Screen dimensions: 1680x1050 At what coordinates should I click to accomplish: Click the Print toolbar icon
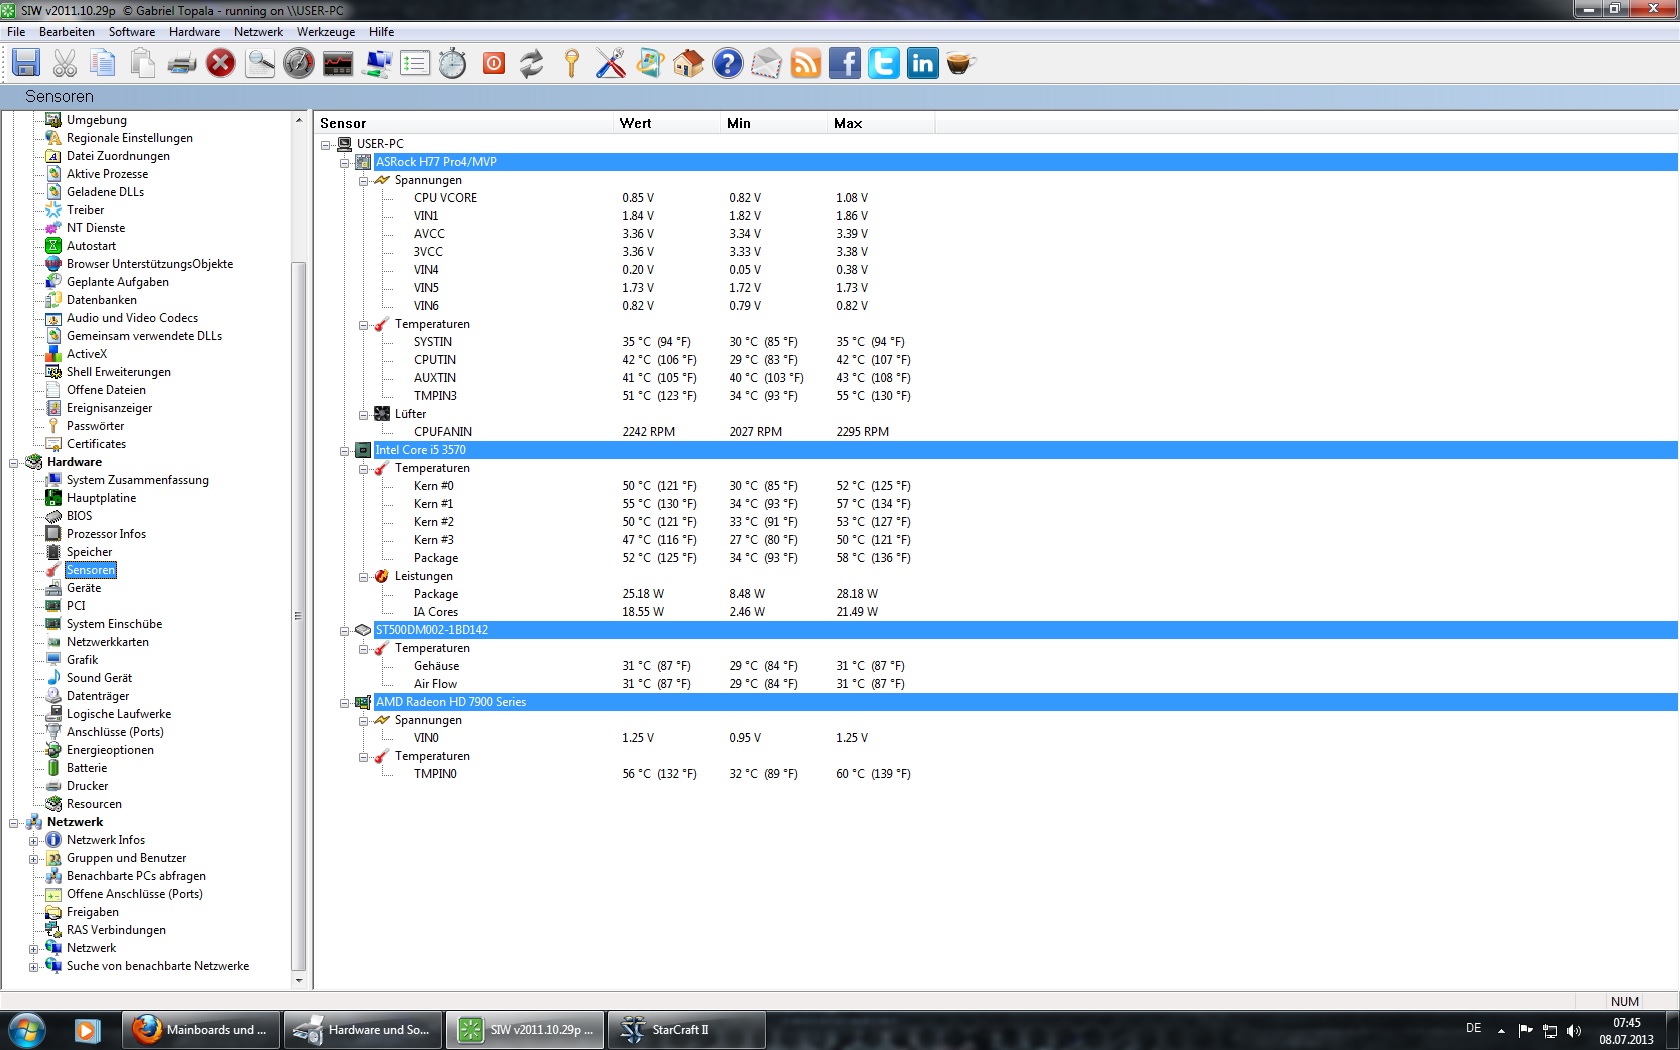coord(182,63)
